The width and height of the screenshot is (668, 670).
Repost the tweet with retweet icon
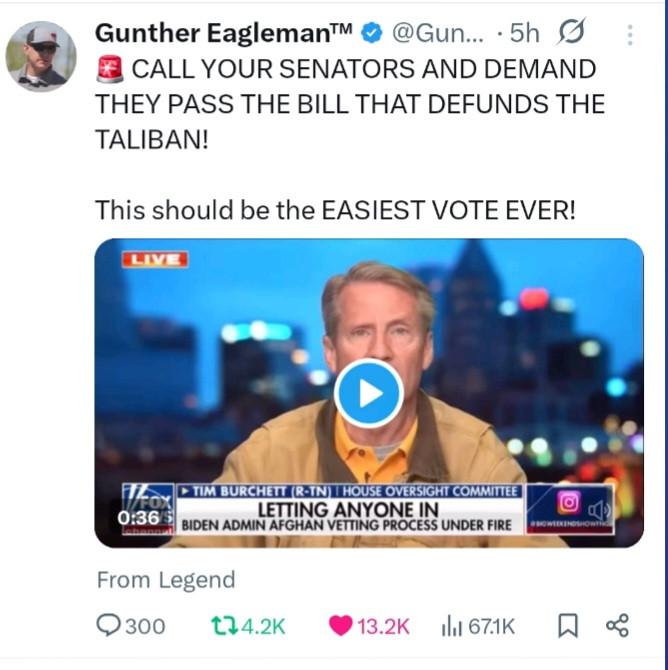tap(224, 626)
